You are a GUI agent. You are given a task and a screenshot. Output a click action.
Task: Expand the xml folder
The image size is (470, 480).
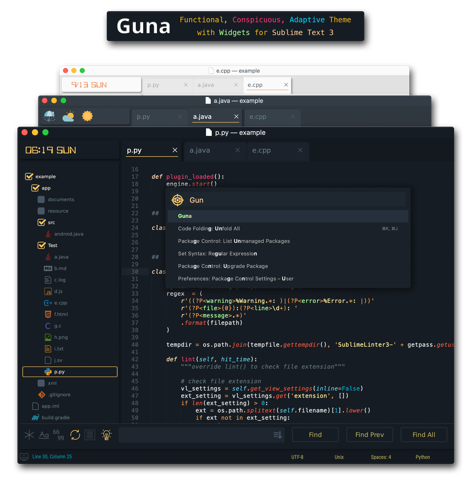coord(41,383)
